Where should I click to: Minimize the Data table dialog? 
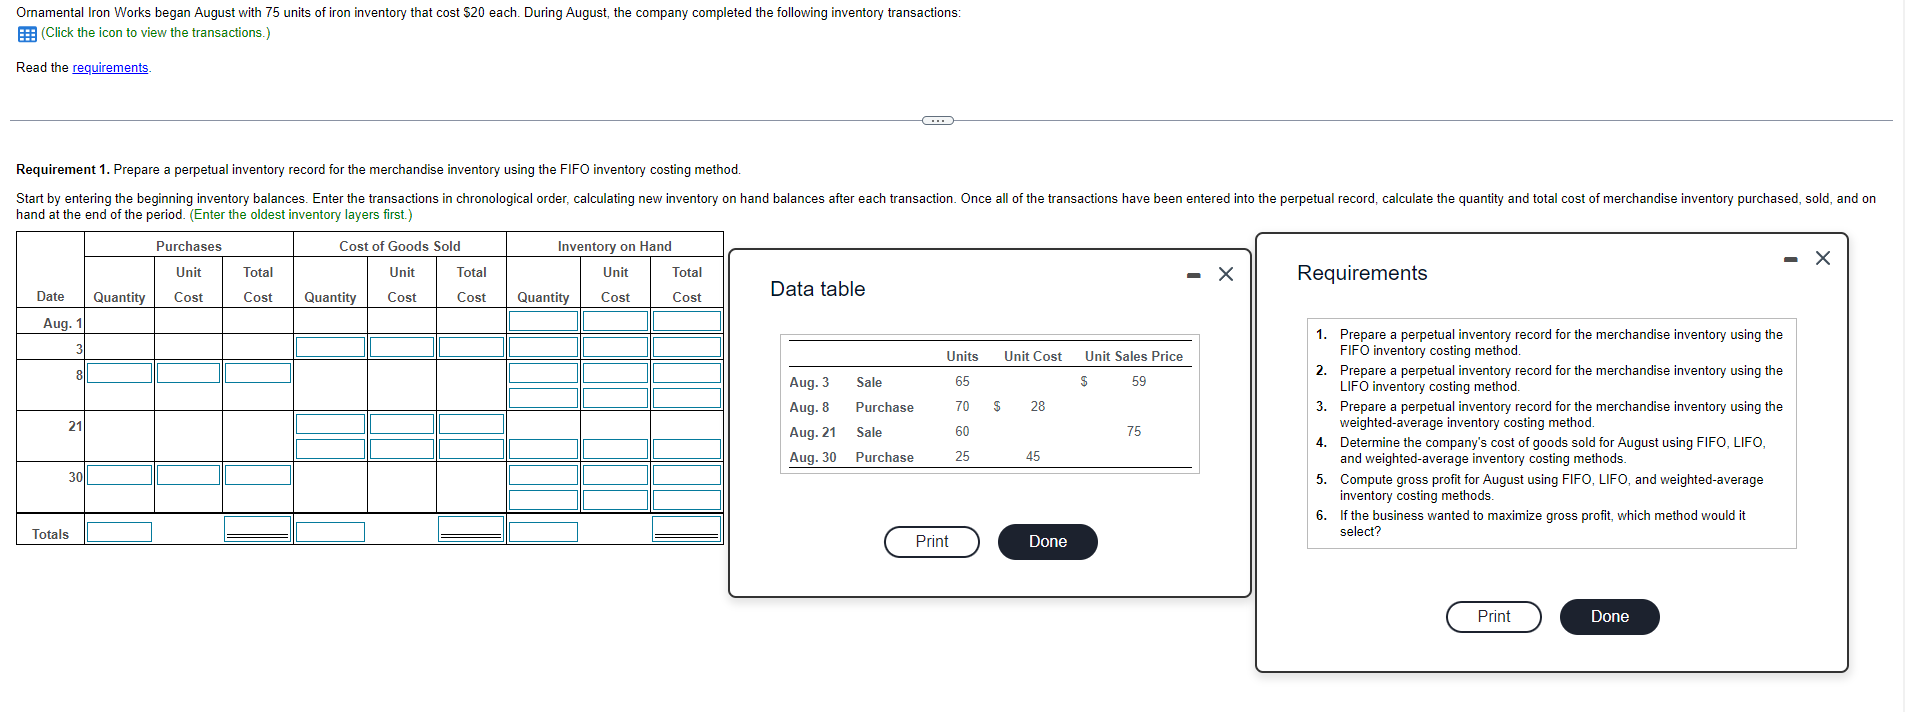click(x=1193, y=275)
